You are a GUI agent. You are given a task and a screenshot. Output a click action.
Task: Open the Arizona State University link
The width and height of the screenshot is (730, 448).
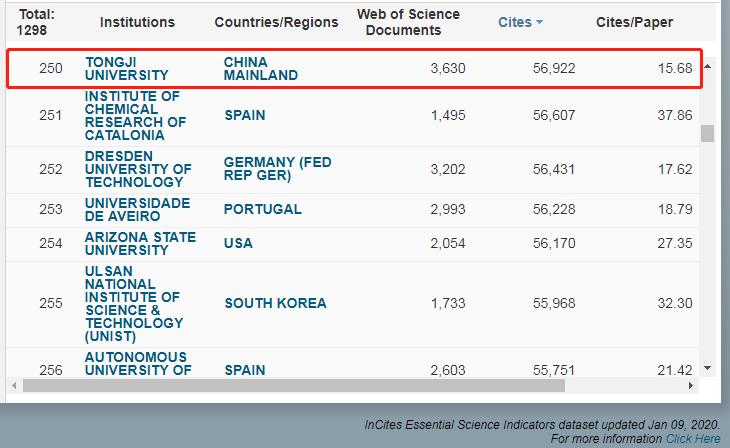click(x=140, y=243)
